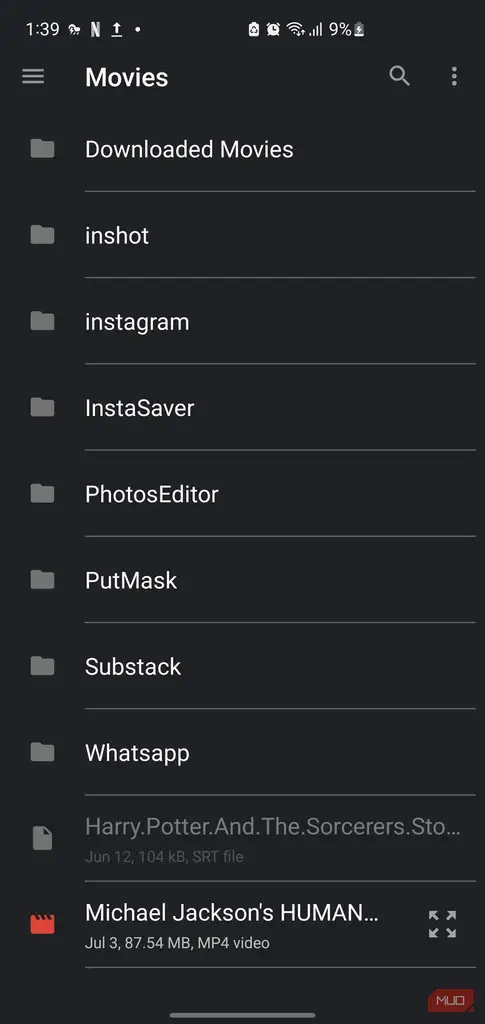Click the expand preview icon on Michael Jackson video
The image size is (485, 1024).
click(x=443, y=924)
